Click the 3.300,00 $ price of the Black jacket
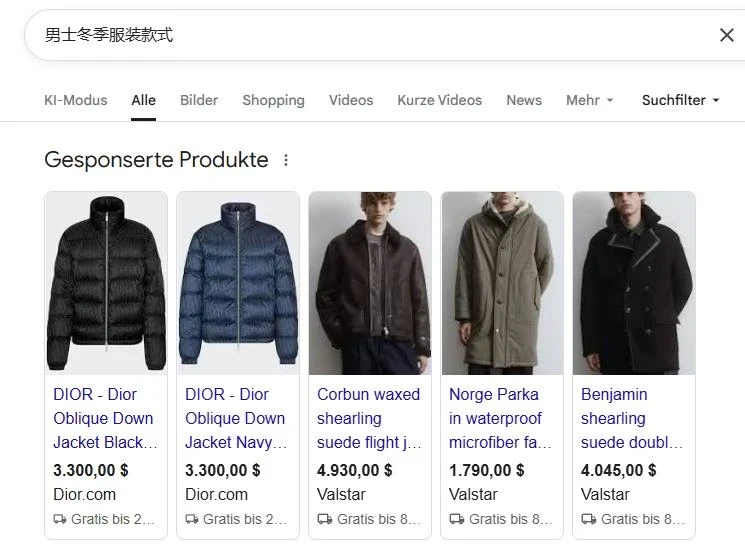This screenshot has width=745, height=560. (91, 470)
